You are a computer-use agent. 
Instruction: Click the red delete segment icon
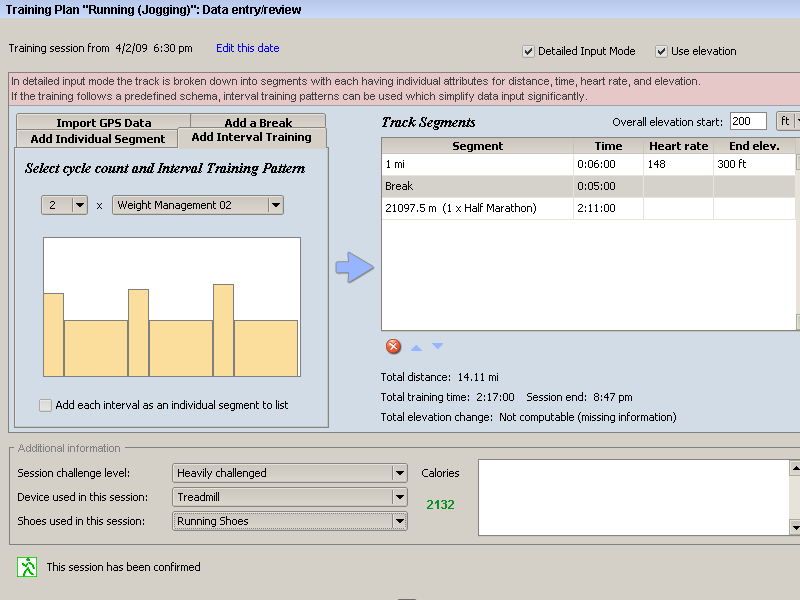(x=393, y=346)
